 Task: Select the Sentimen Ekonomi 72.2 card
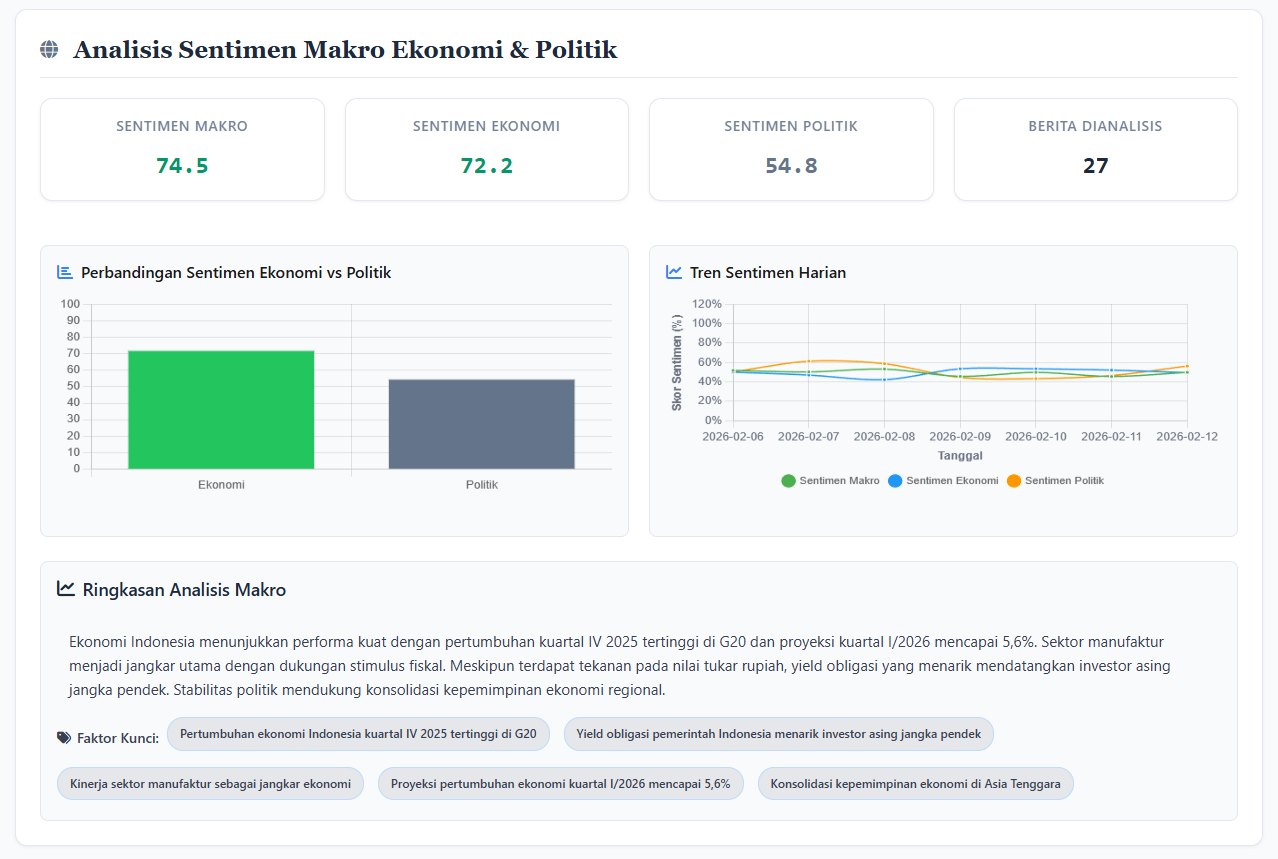[486, 149]
